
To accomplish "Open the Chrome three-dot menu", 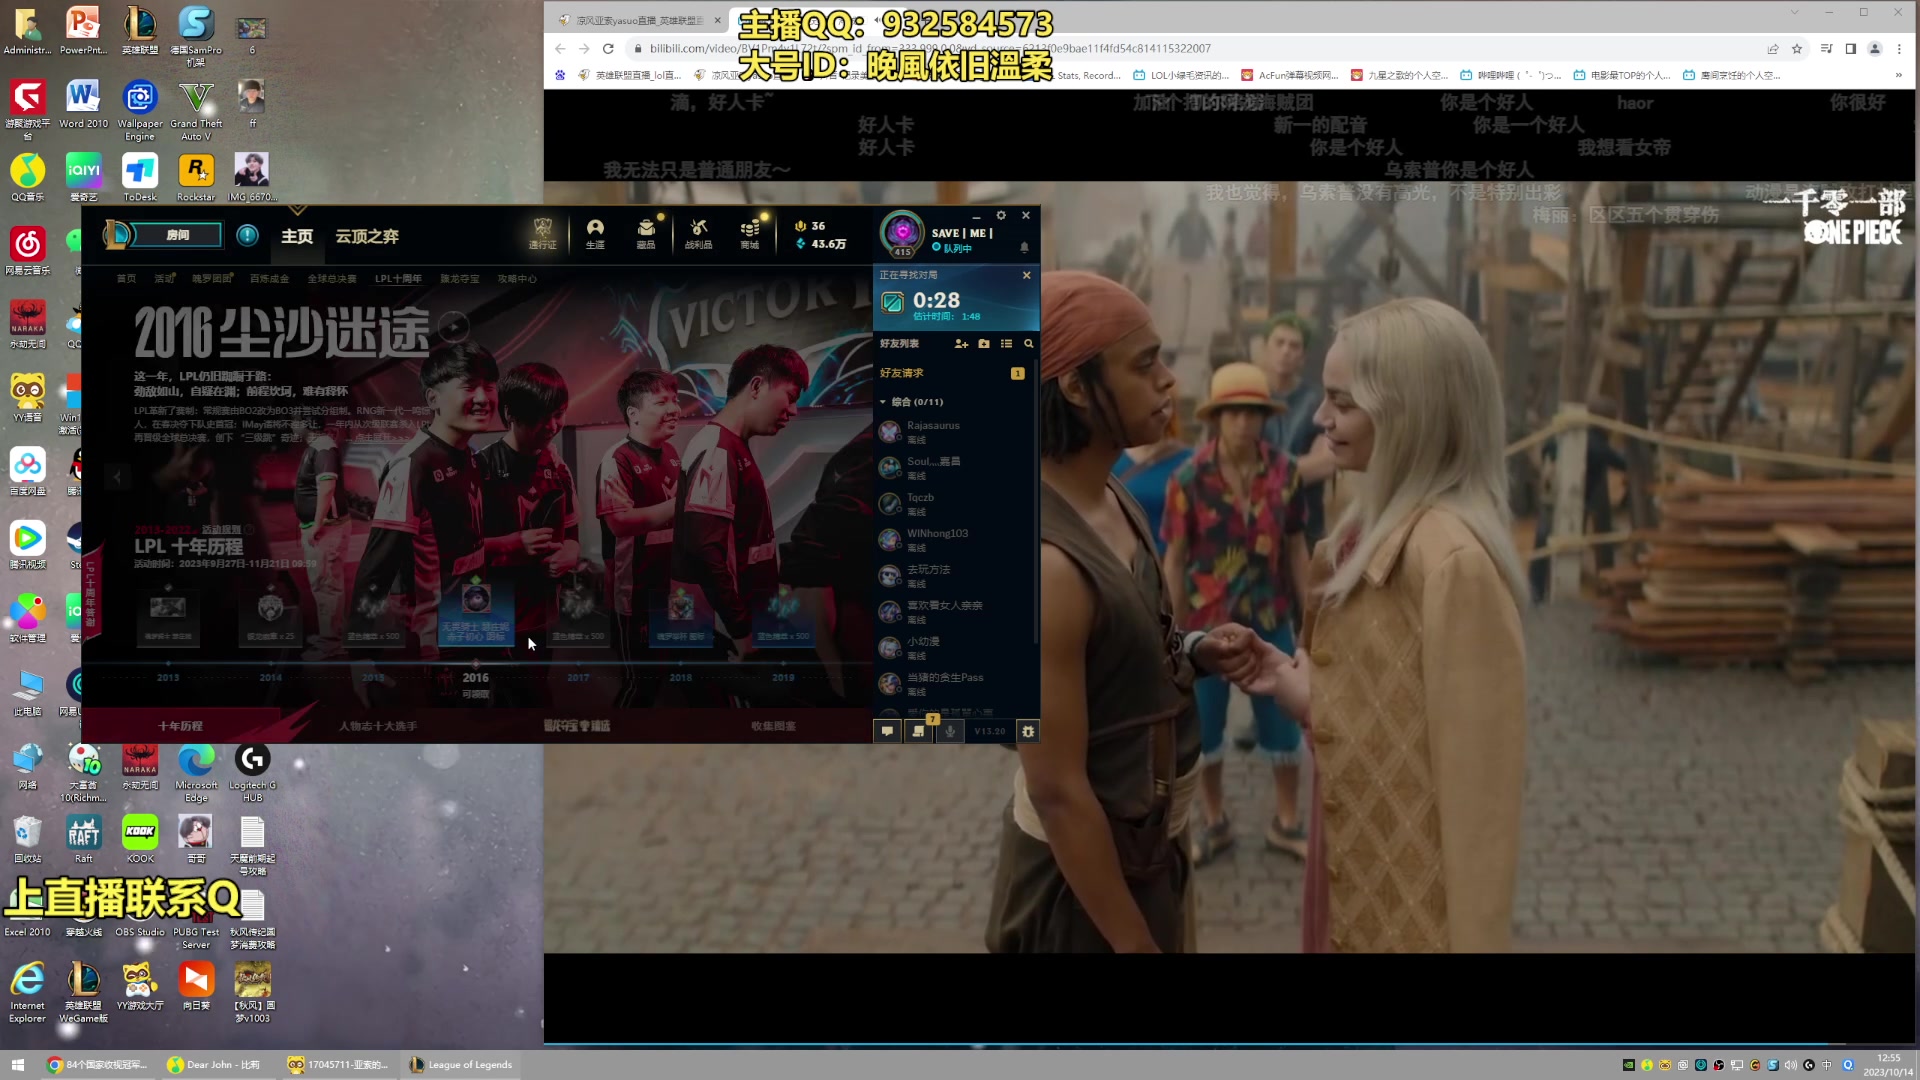I will (1899, 48).
